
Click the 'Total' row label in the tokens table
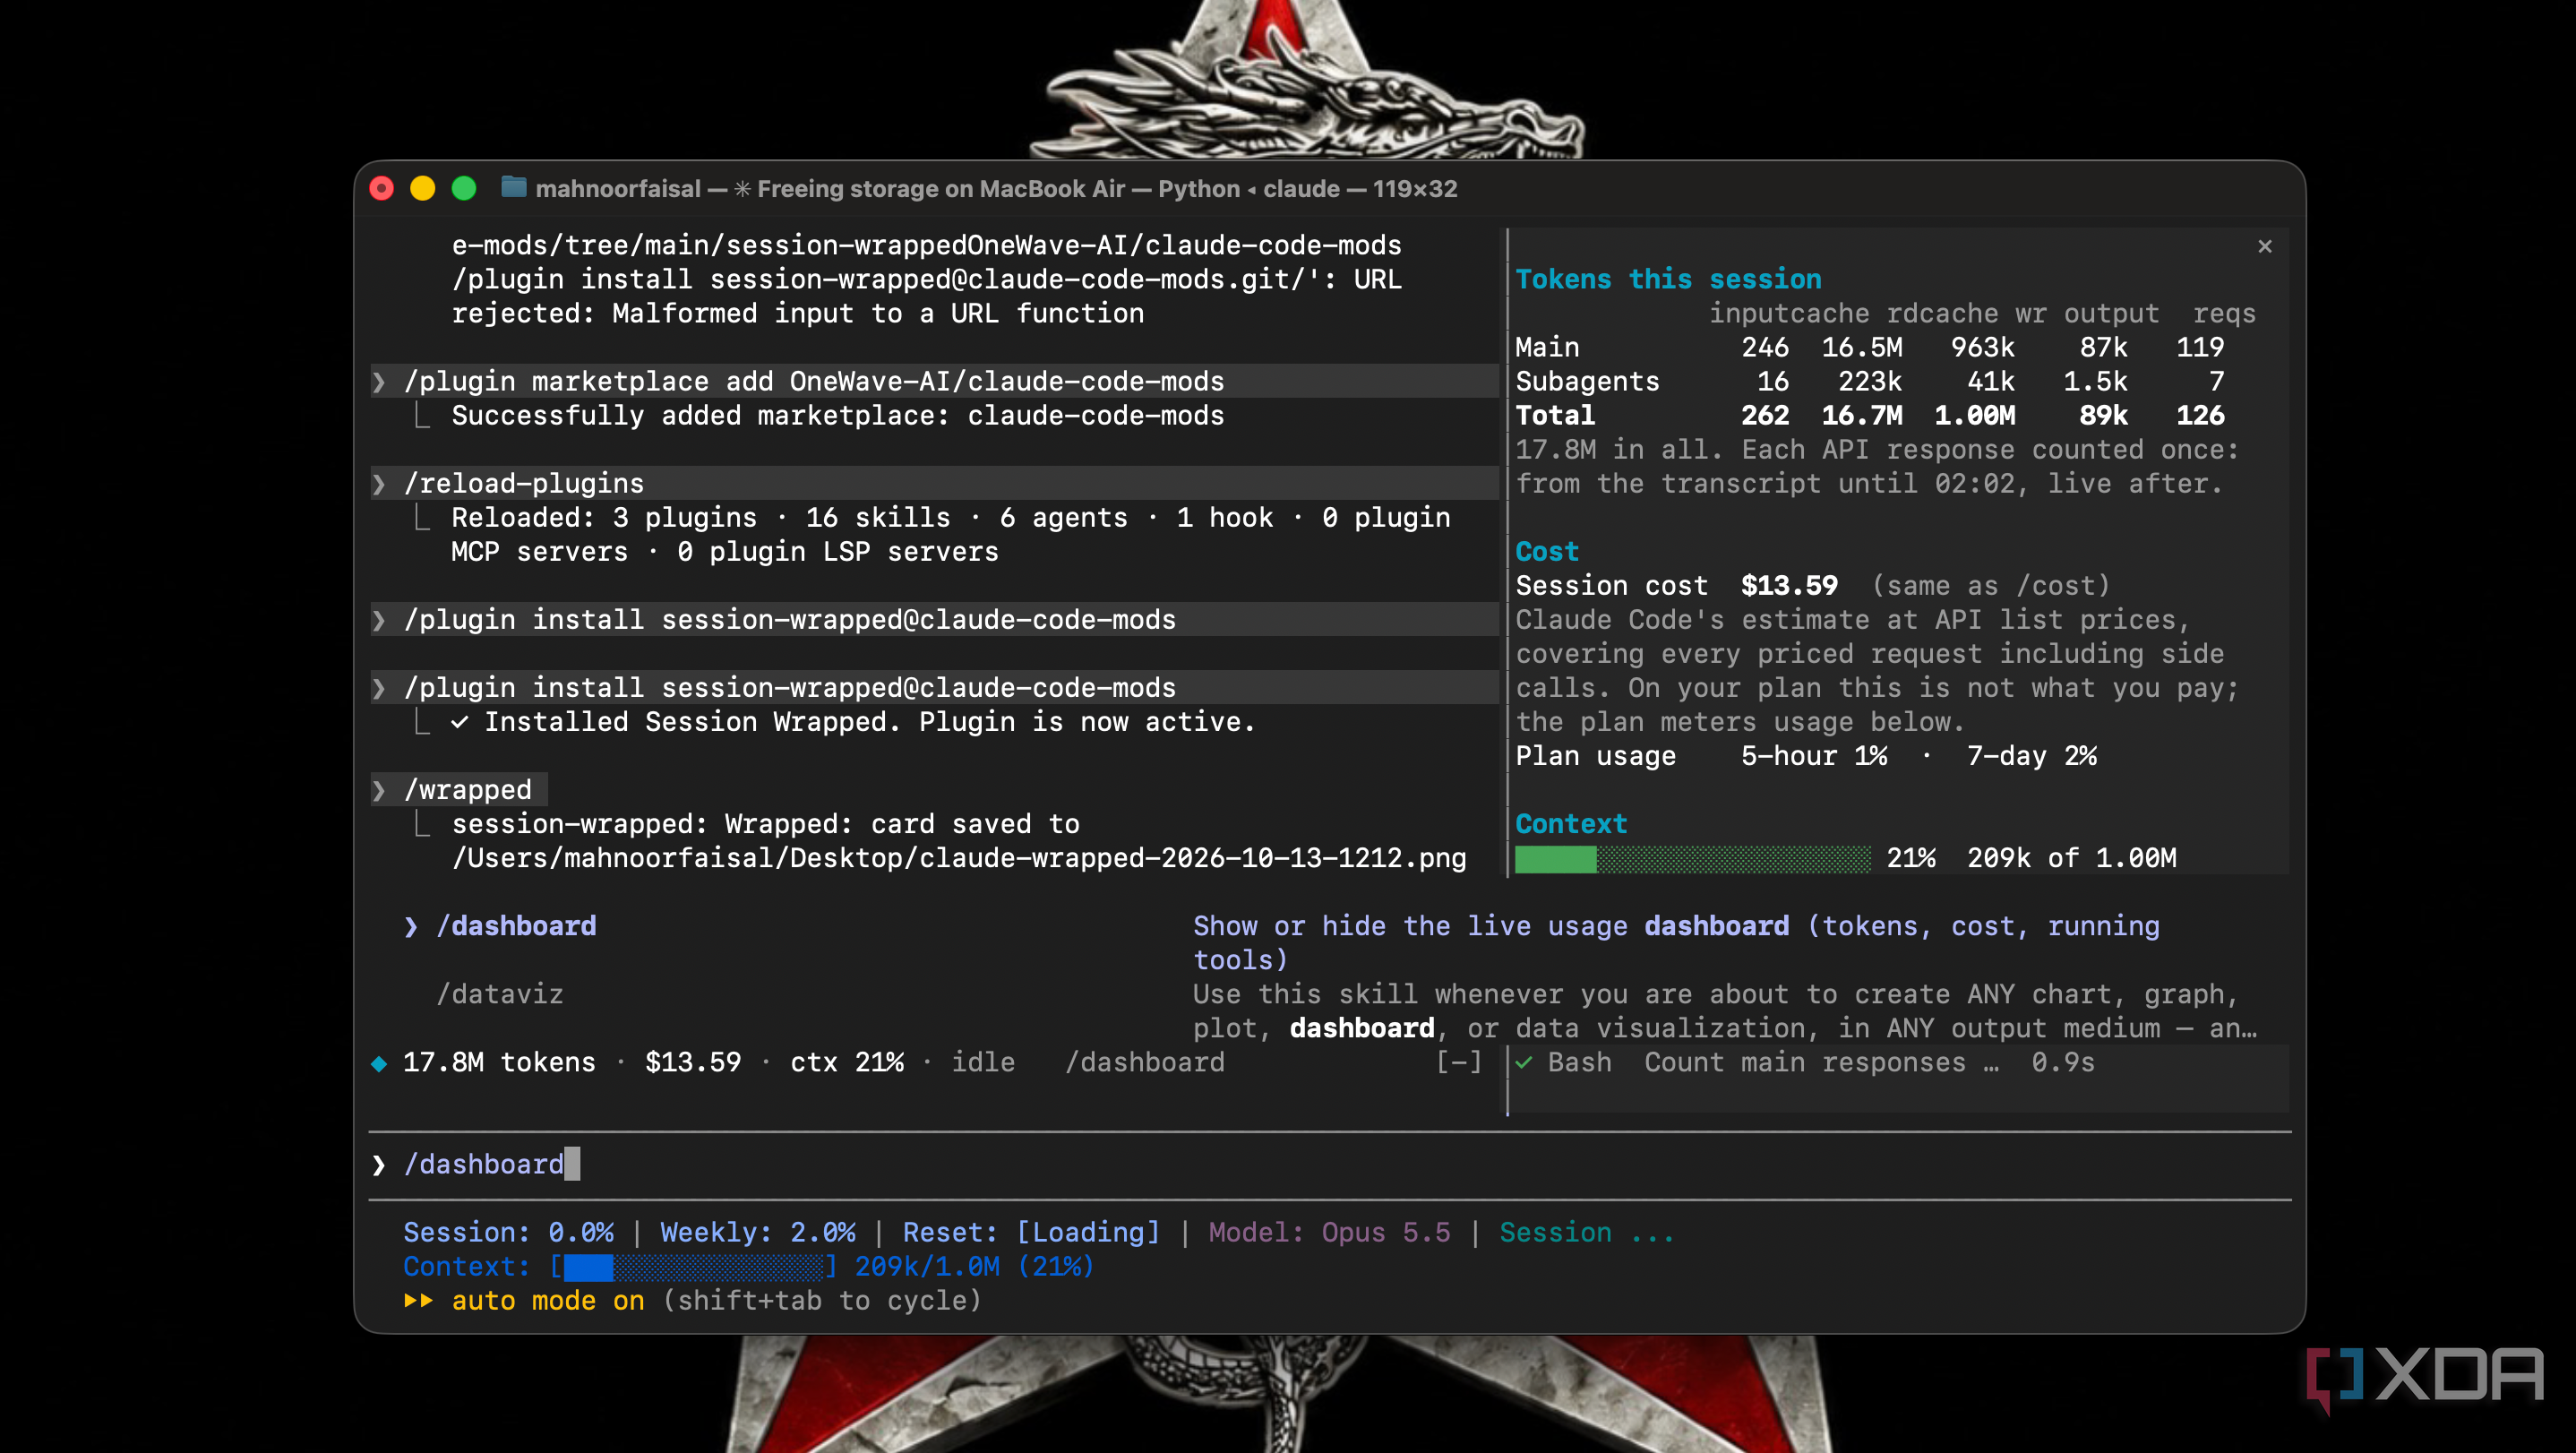point(1555,415)
